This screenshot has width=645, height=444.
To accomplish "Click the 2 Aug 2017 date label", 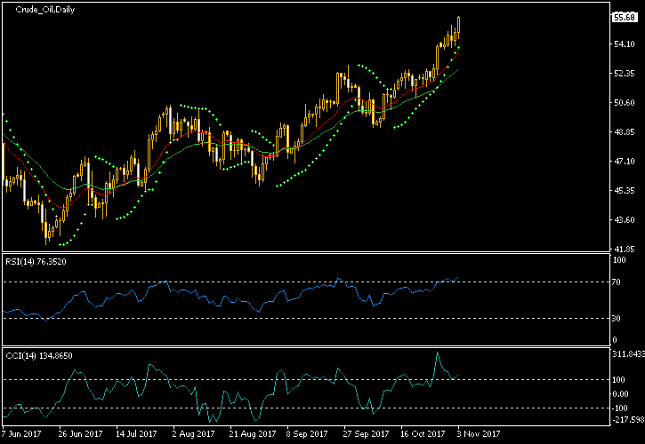I will 193,434.
